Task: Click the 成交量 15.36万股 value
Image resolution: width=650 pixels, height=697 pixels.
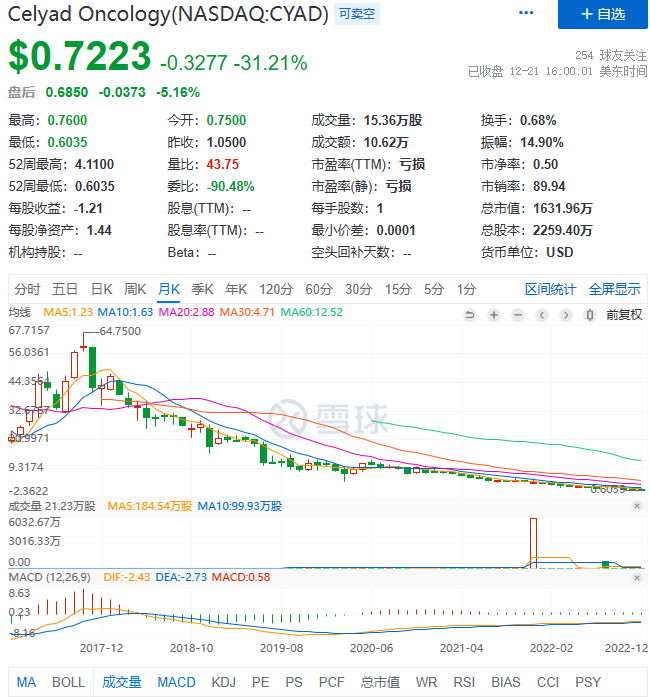Action: pyautogui.click(x=393, y=120)
